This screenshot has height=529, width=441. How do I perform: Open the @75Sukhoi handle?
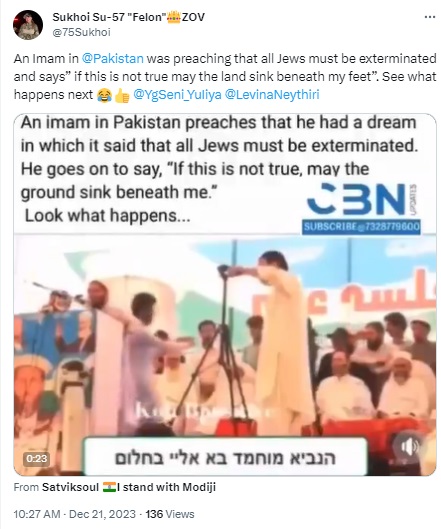pos(81,32)
